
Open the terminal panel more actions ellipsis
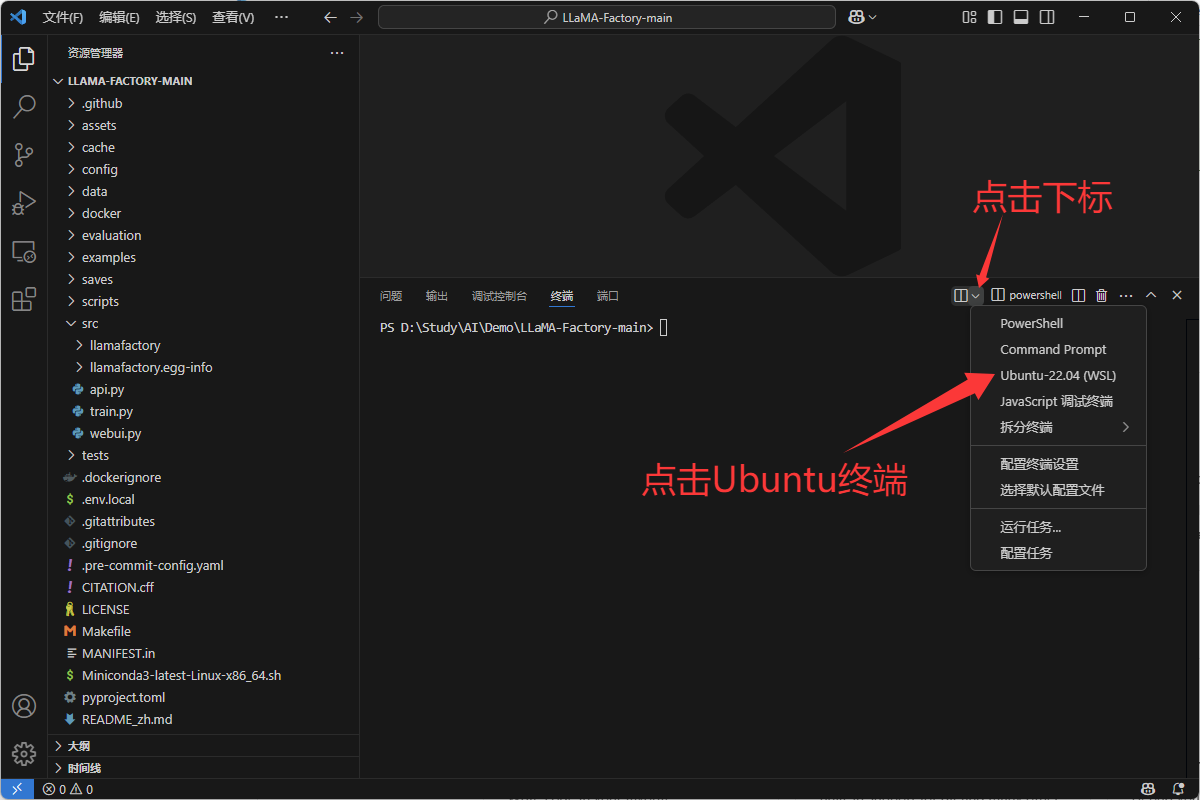point(1126,295)
